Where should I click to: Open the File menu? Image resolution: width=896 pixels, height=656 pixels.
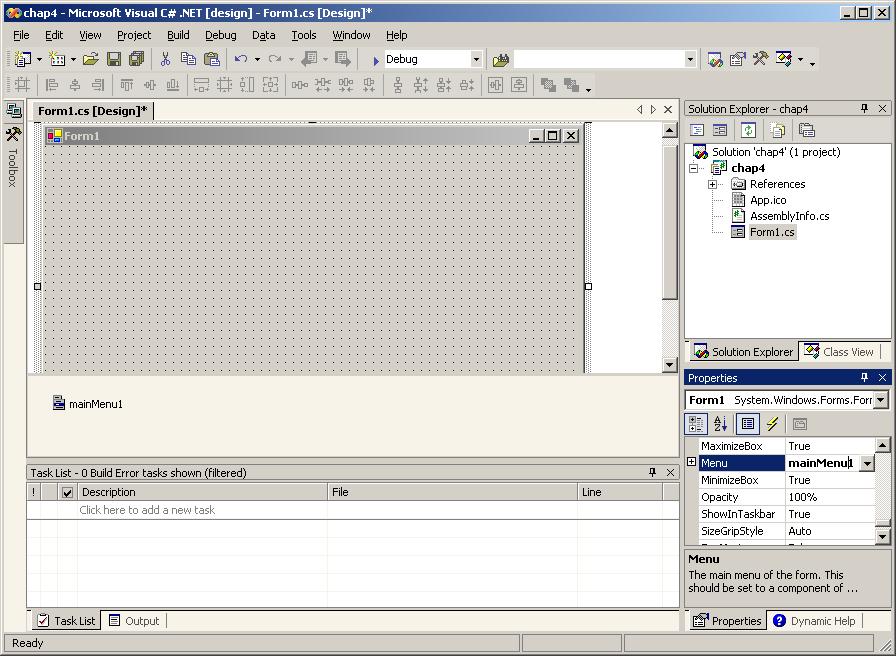click(x=21, y=35)
